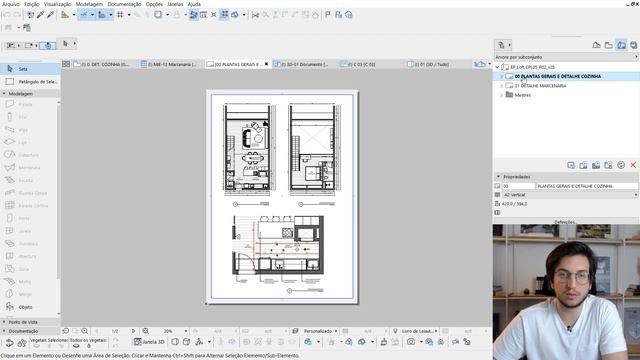Screen dimensions: 640x360
Task: Collapse the EP_Loft project tree root
Action: 497,67
